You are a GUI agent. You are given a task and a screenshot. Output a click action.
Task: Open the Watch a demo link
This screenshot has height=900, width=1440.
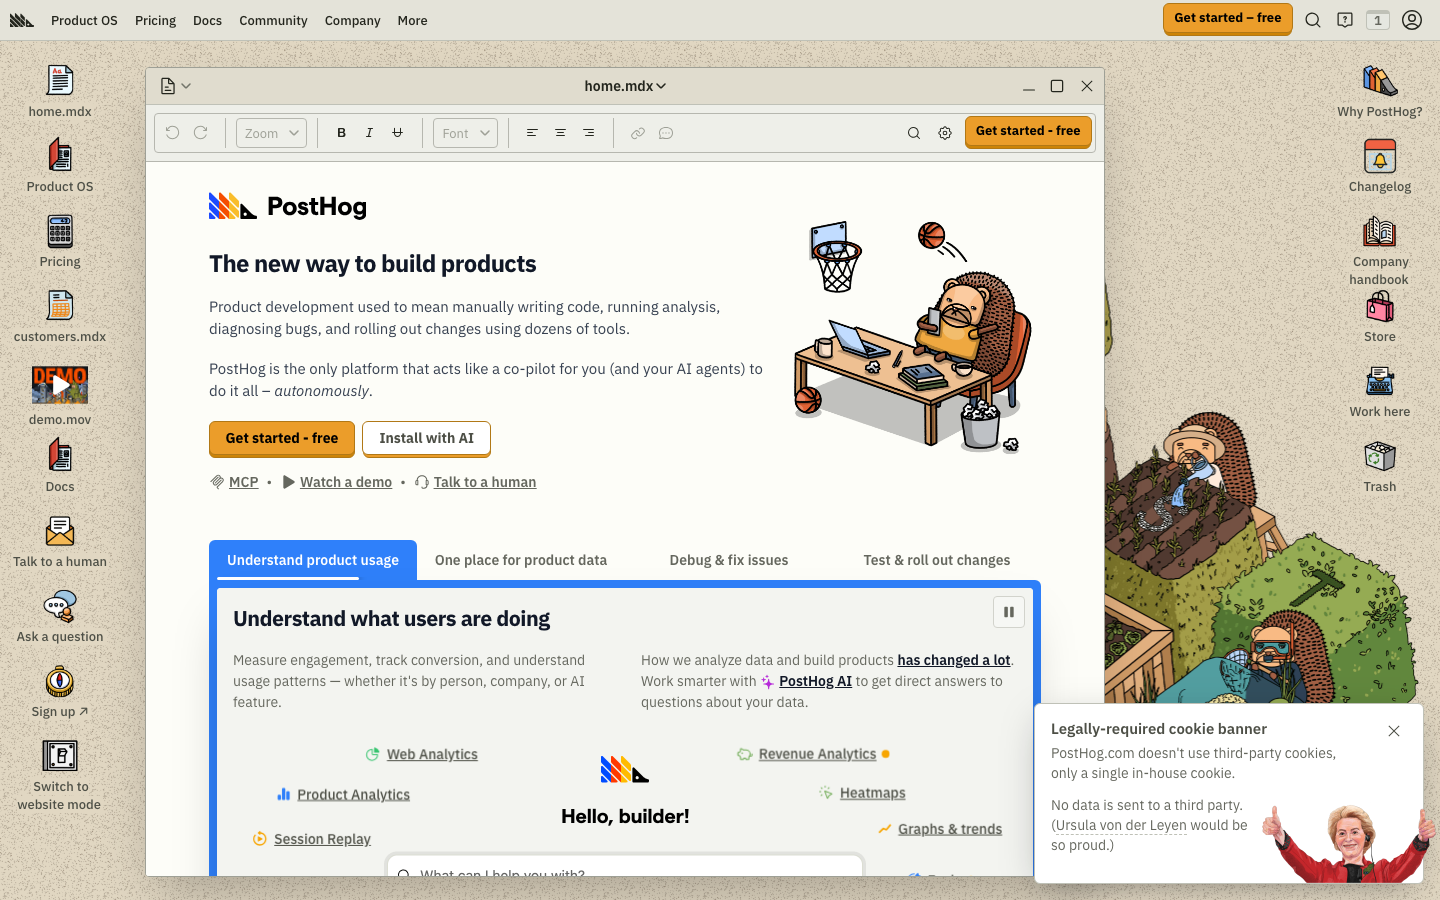point(346,482)
